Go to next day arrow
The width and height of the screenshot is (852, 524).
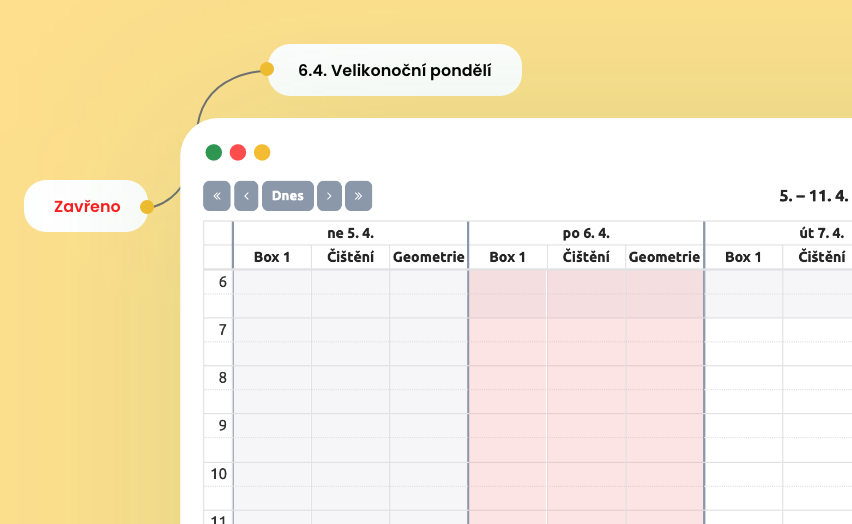point(330,196)
